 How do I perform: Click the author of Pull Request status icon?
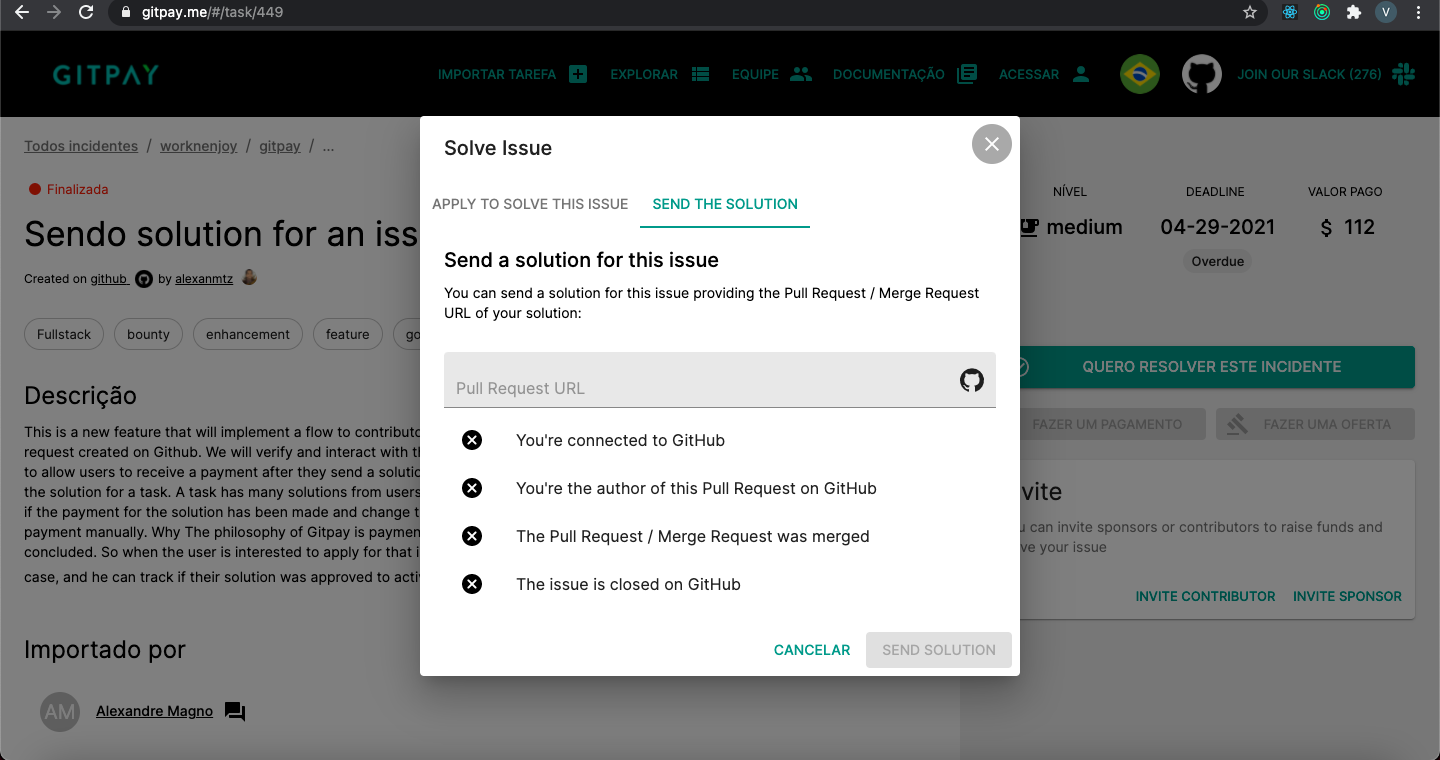point(472,488)
